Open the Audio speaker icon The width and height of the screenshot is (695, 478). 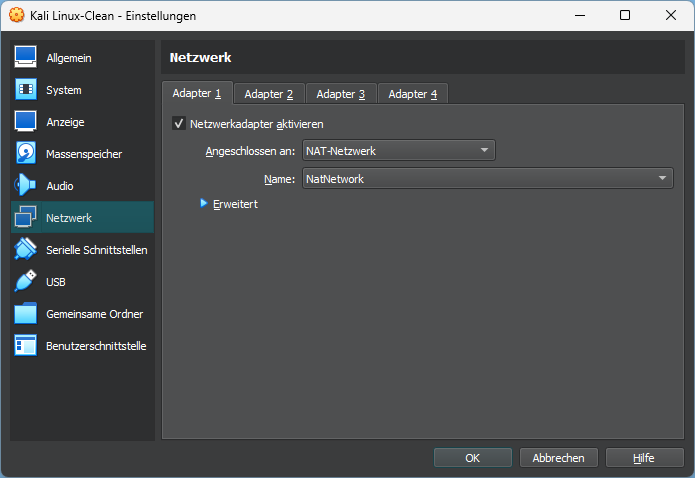pos(26,186)
